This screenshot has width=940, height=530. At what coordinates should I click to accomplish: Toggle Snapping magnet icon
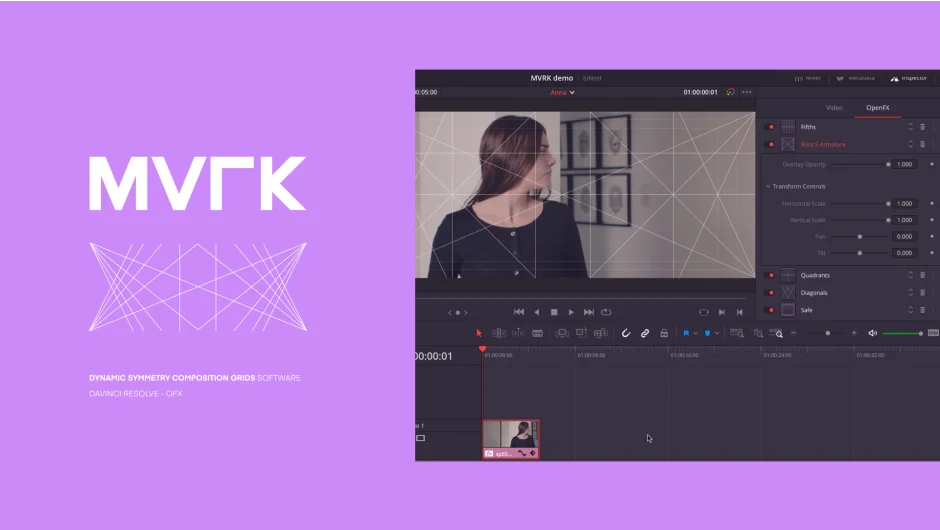click(626, 333)
